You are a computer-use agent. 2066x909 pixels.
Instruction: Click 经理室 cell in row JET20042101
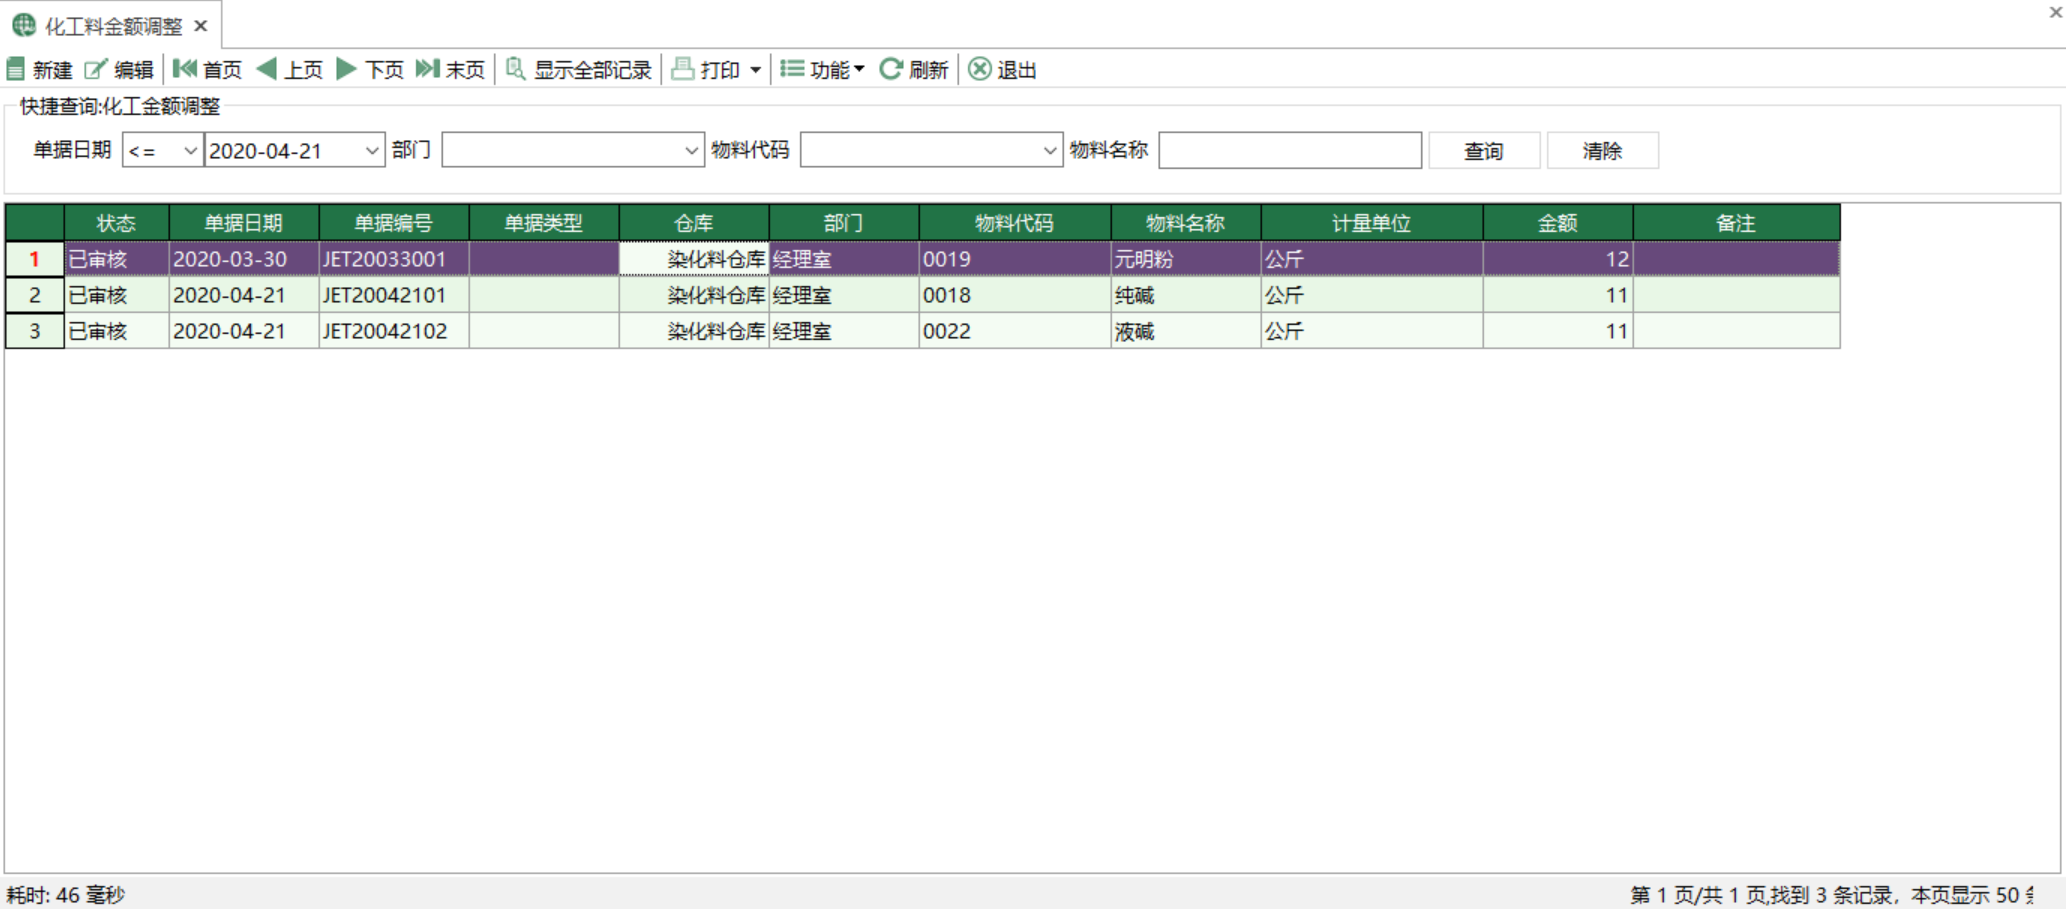(844, 295)
